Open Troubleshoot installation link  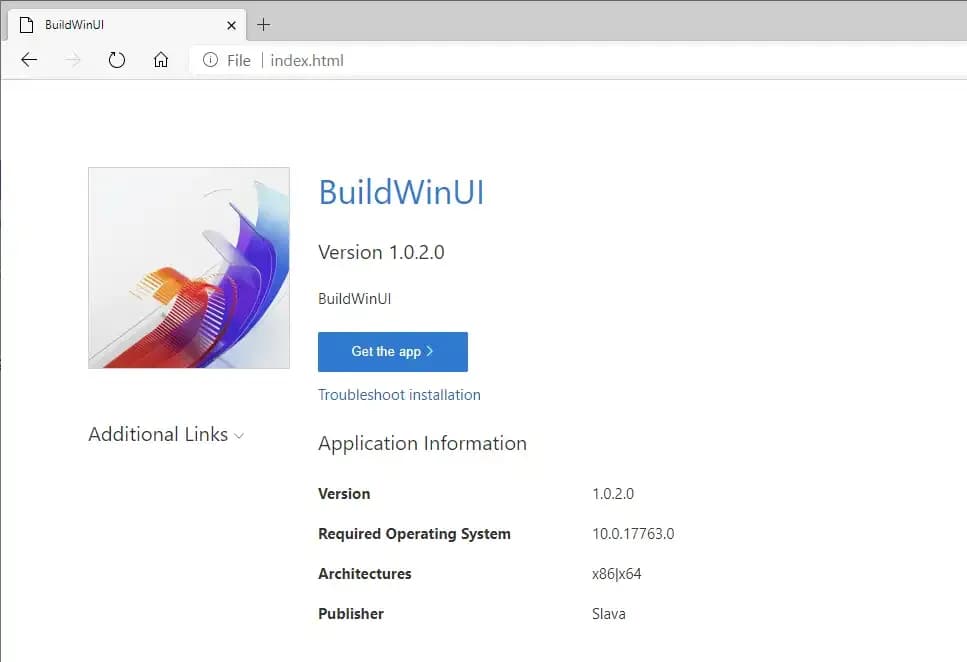(x=399, y=395)
